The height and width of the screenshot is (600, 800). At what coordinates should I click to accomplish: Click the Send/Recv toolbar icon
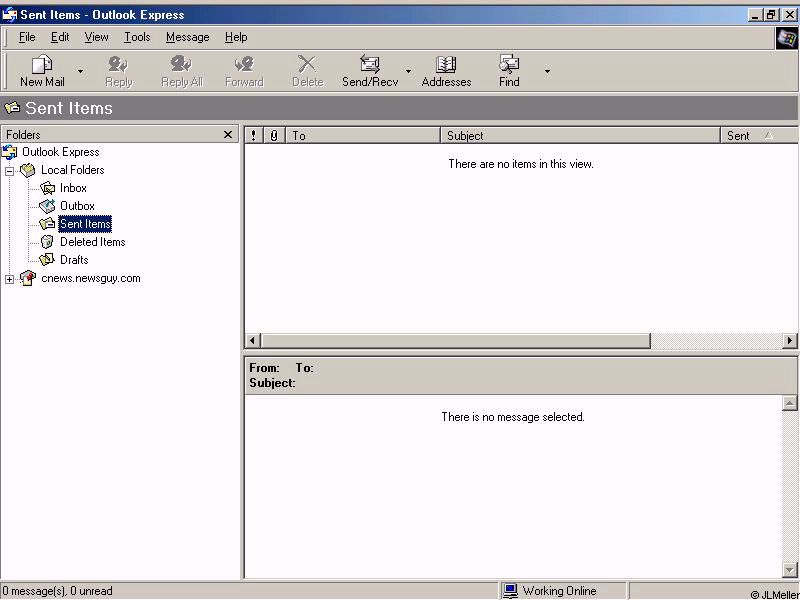pos(370,65)
